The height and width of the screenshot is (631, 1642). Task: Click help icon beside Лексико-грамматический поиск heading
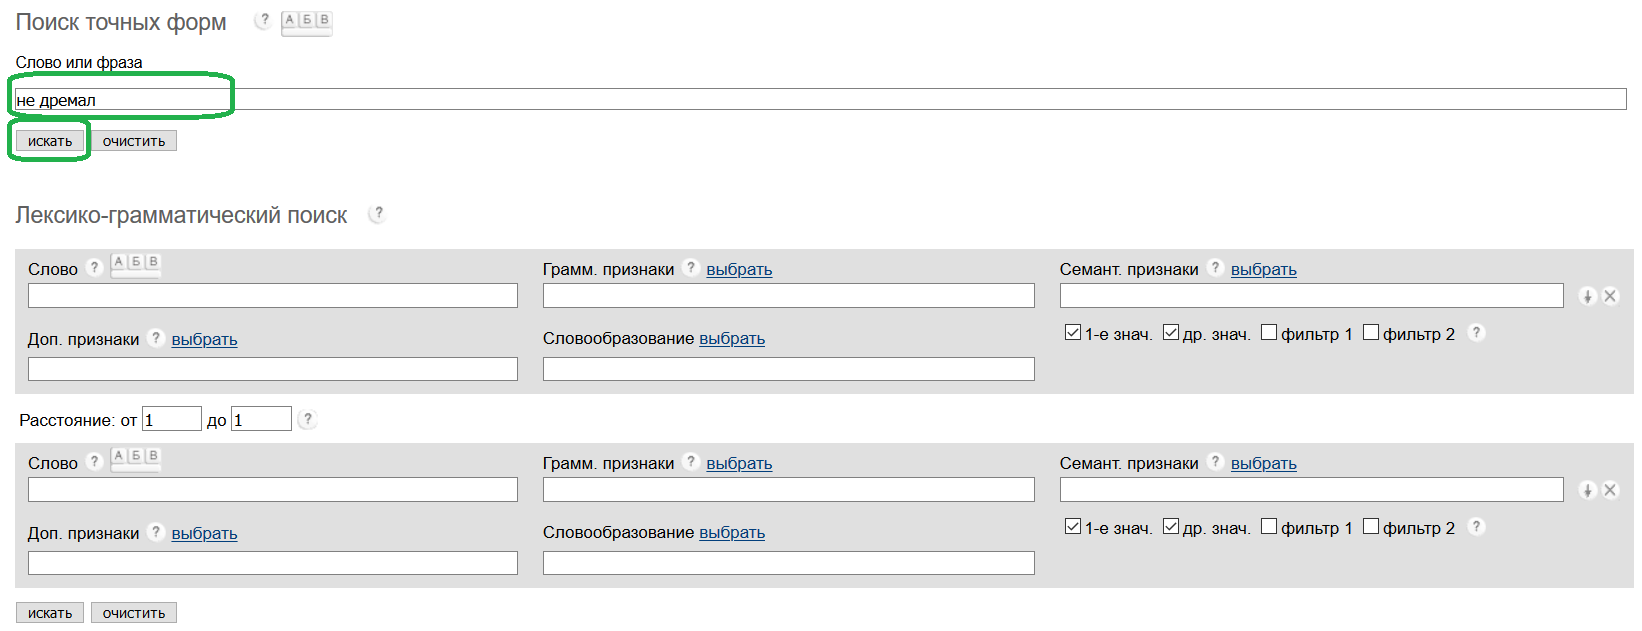point(377,213)
